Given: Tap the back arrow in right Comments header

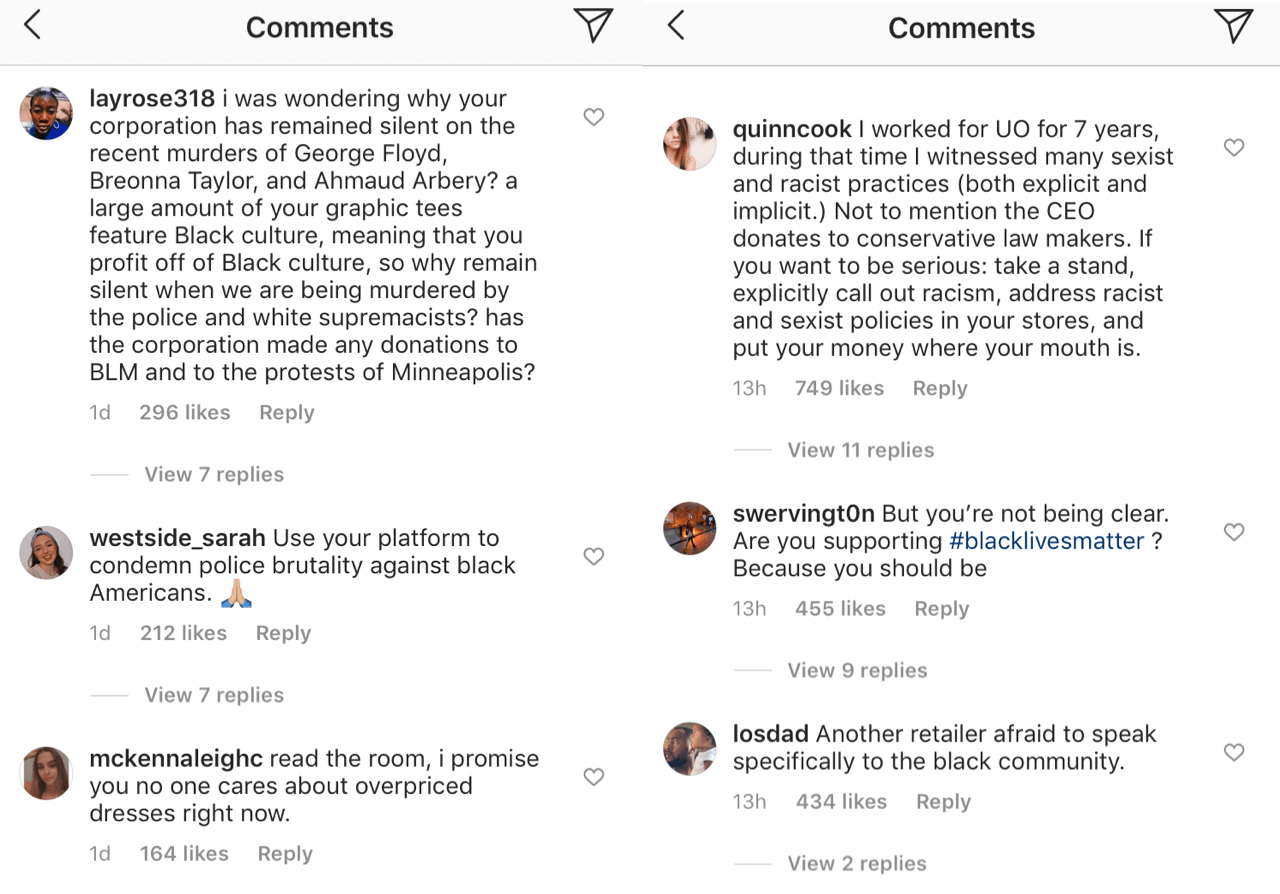Looking at the screenshot, I should tap(676, 26).
